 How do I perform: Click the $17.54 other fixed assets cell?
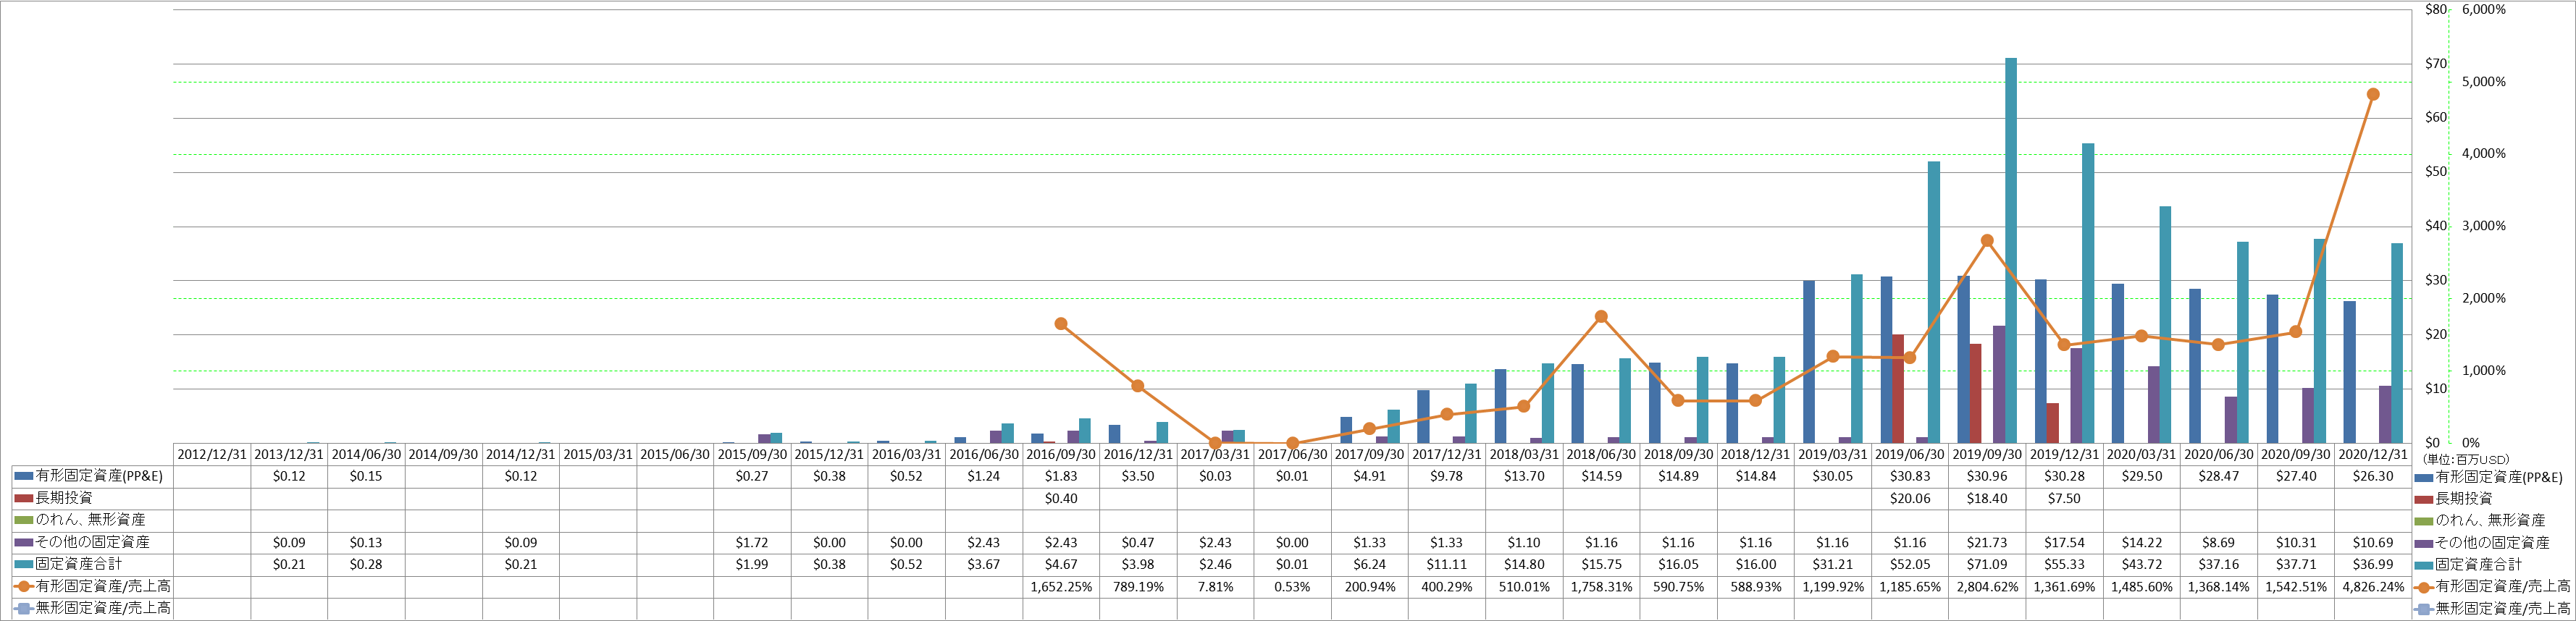pyautogui.click(x=2064, y=542)
